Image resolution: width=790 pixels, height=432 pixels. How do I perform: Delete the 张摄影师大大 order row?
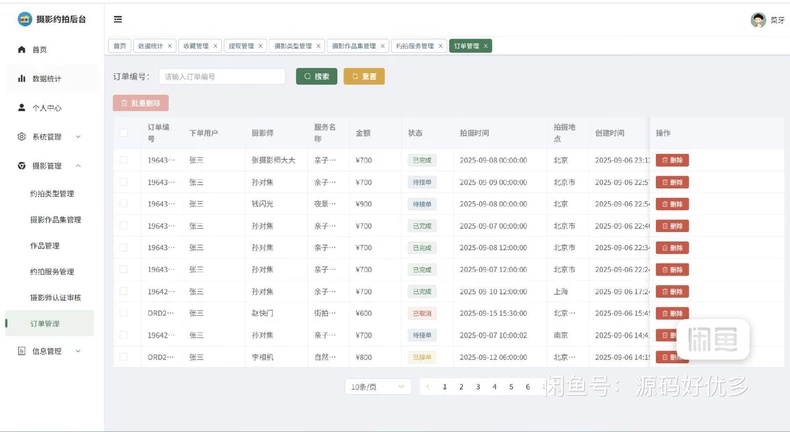coord(672,160)
